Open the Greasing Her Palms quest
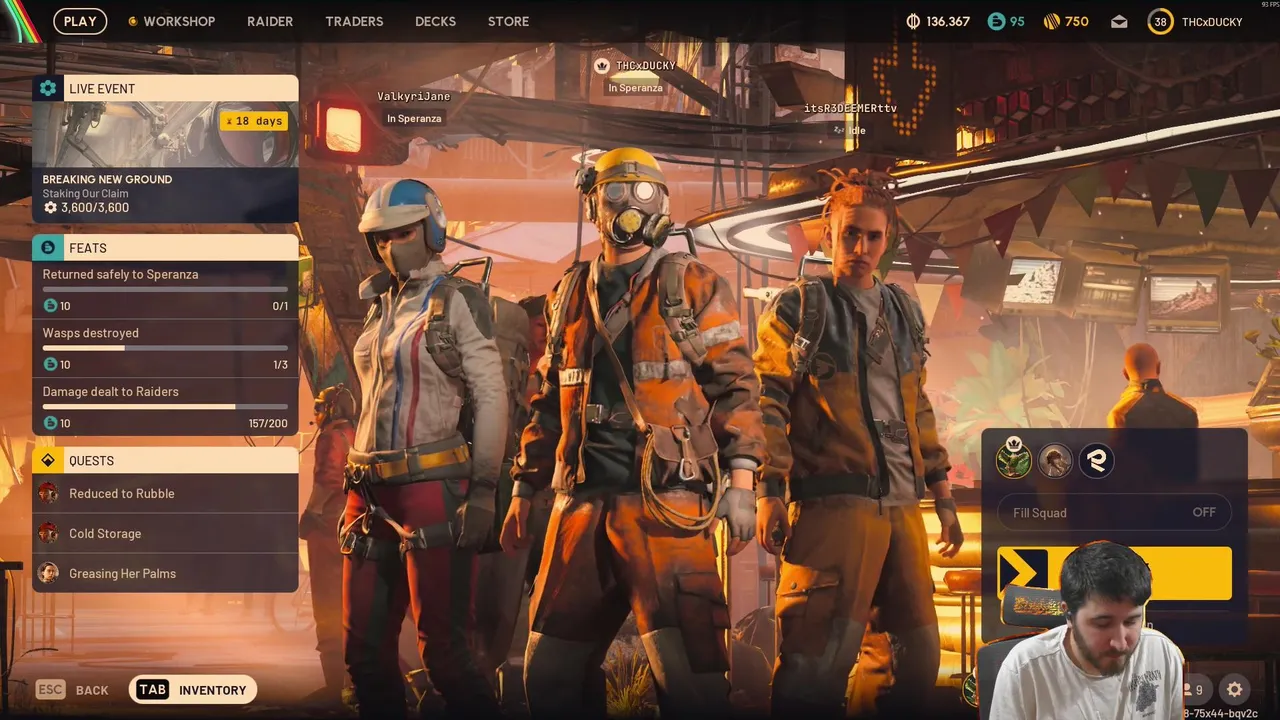Viewport: 1280px width, 720px height. [x=165, y=573]
